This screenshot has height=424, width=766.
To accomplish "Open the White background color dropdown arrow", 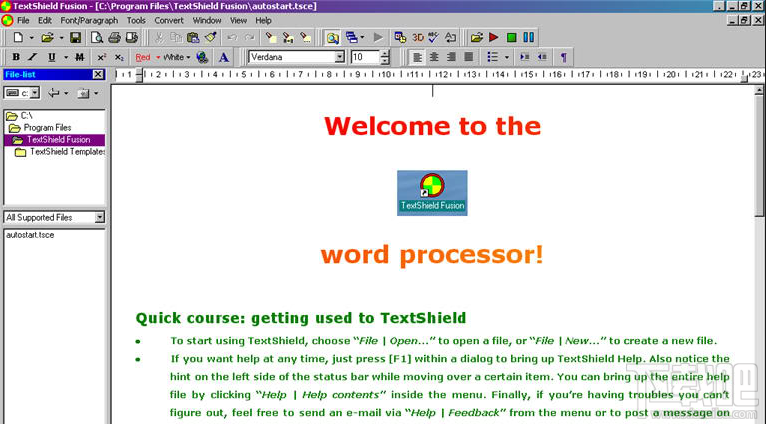I will point(188,57).
